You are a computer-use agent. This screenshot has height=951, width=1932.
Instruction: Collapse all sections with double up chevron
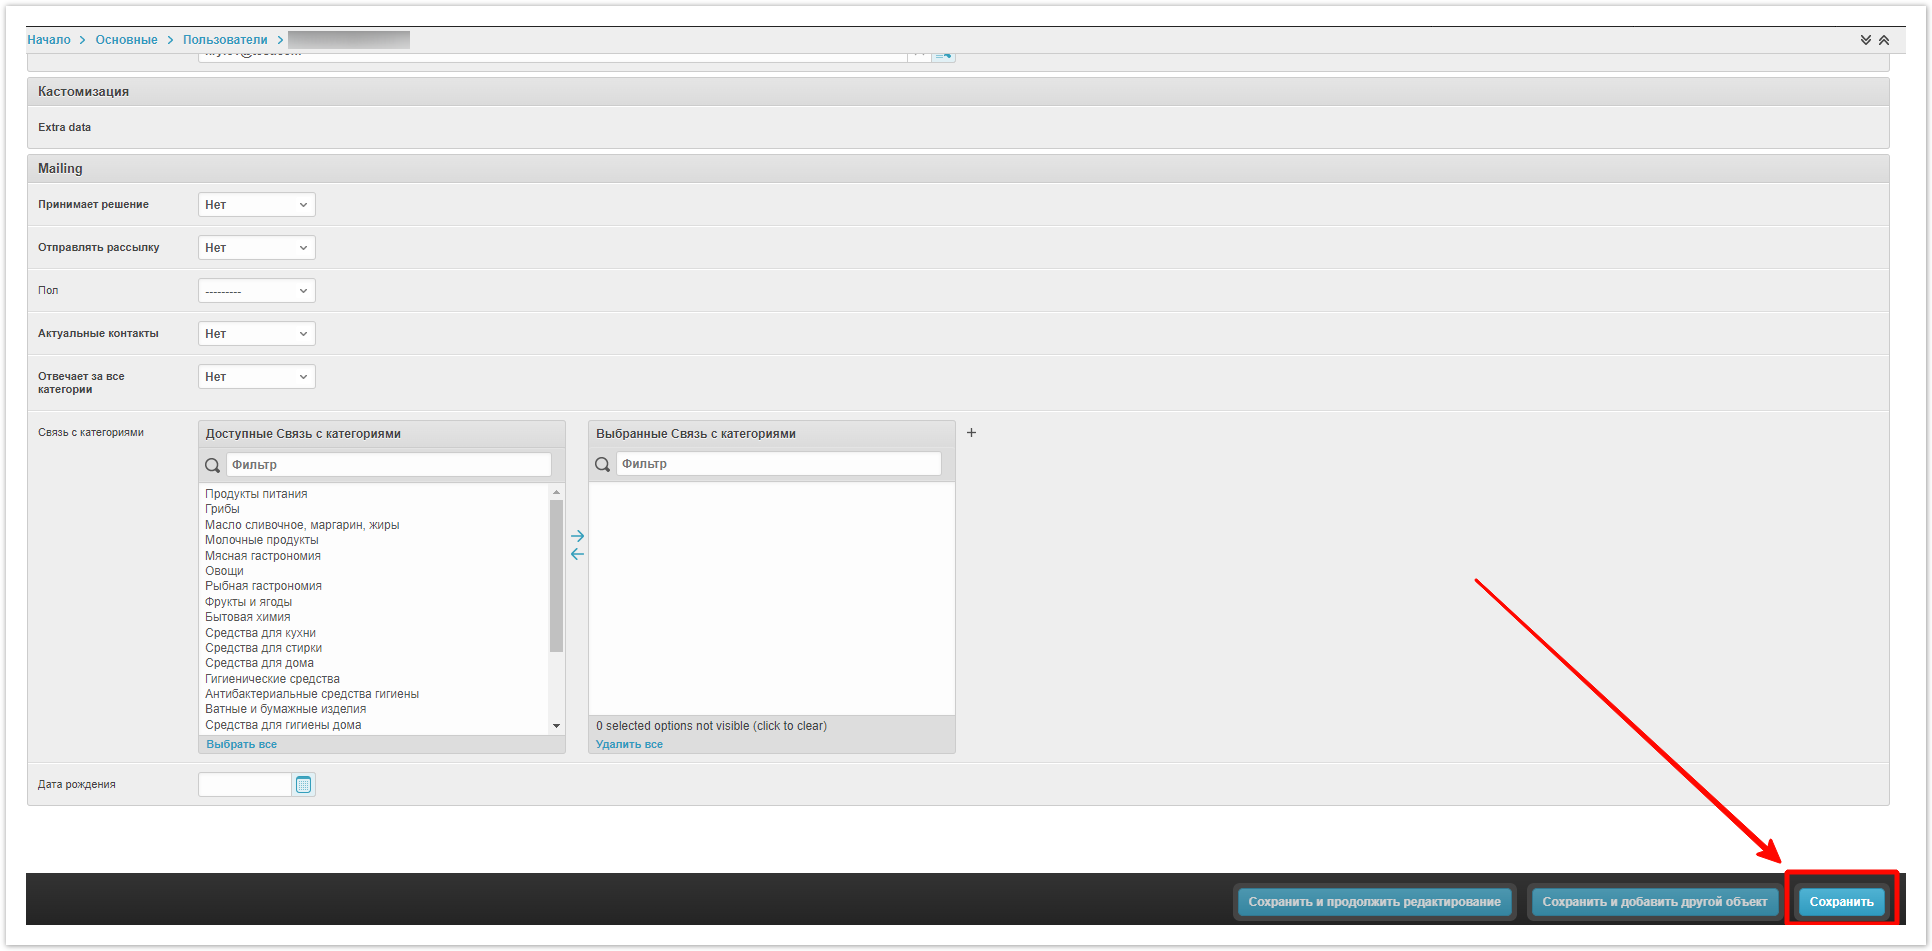tap(1884, 40)
